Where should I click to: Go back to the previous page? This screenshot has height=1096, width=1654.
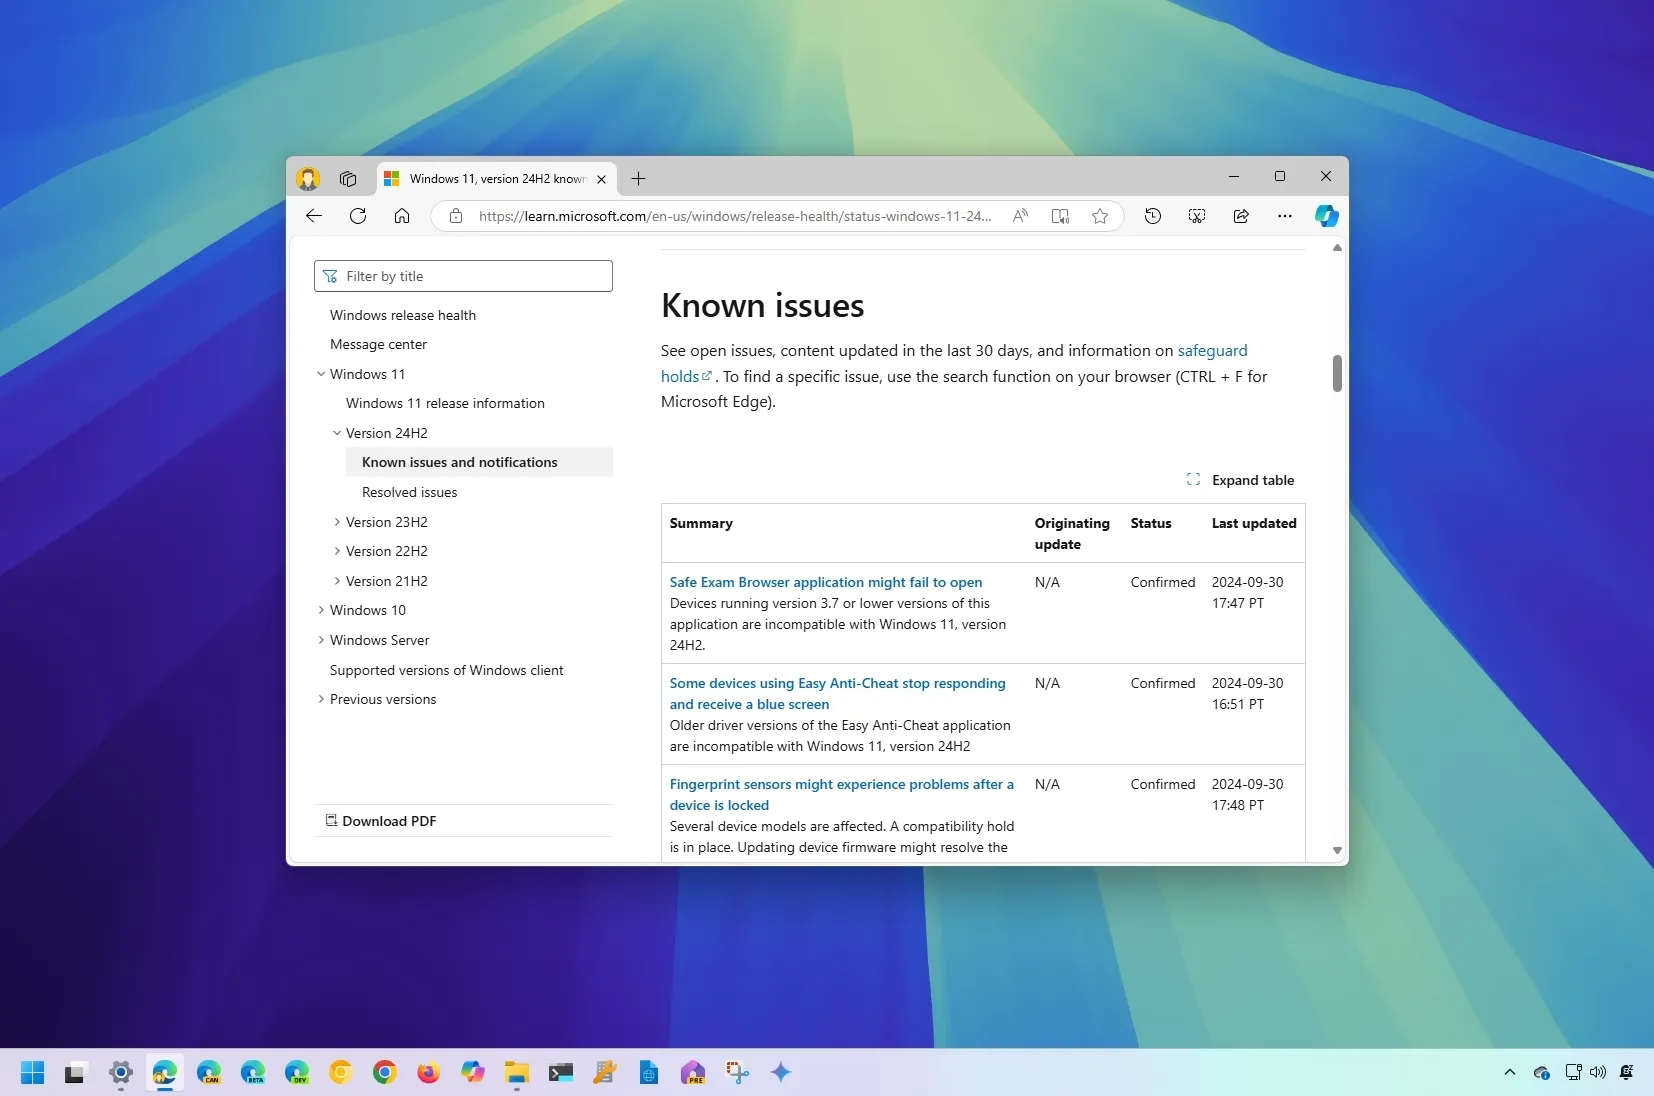(314, 216)
